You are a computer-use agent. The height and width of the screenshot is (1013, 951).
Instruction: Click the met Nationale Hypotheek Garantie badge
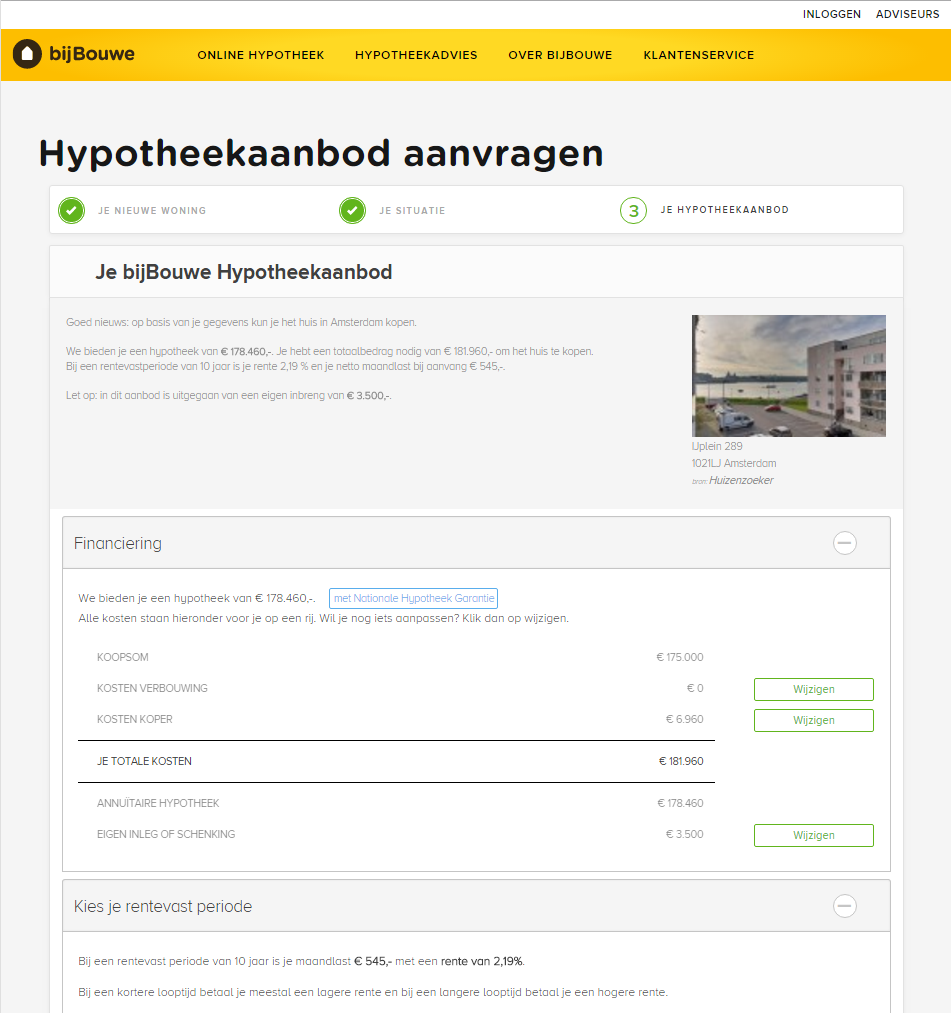[413, 598]
